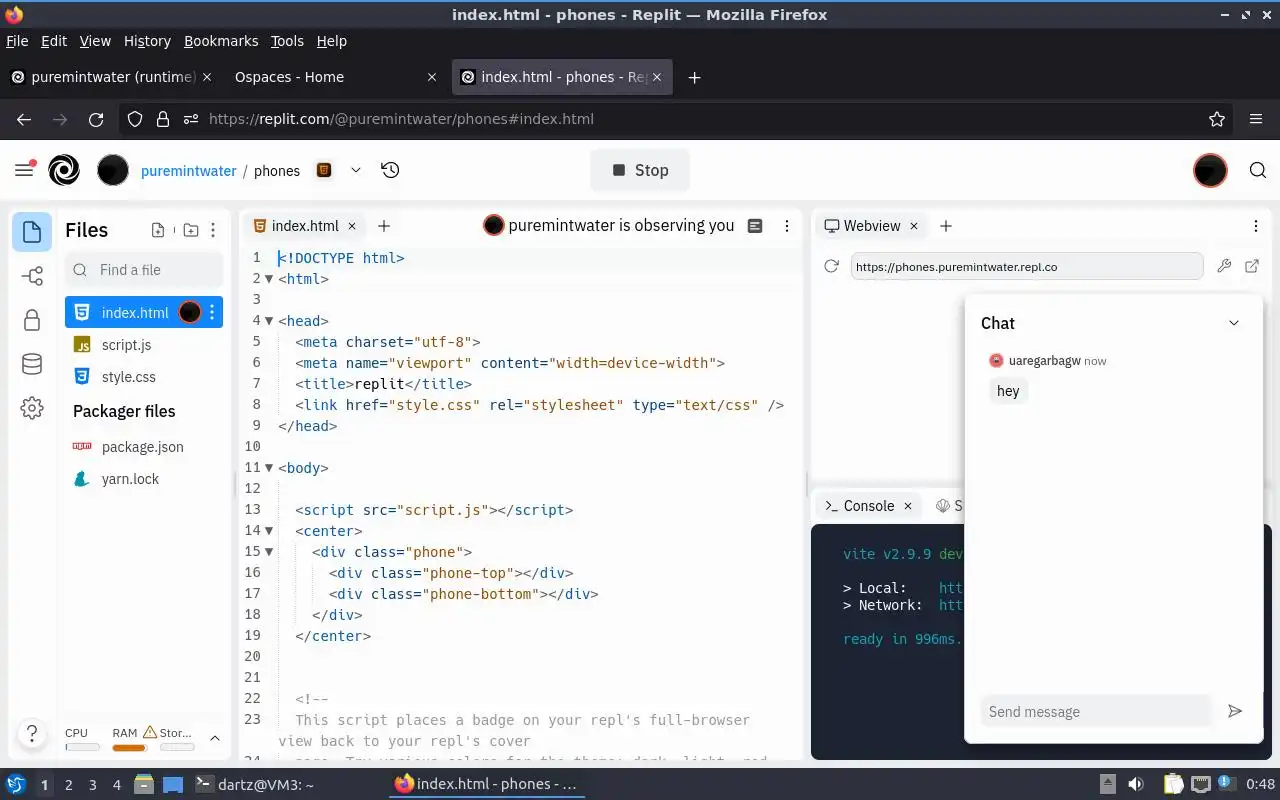
Task: Open the repl version history icon
Action: [391, 170]
